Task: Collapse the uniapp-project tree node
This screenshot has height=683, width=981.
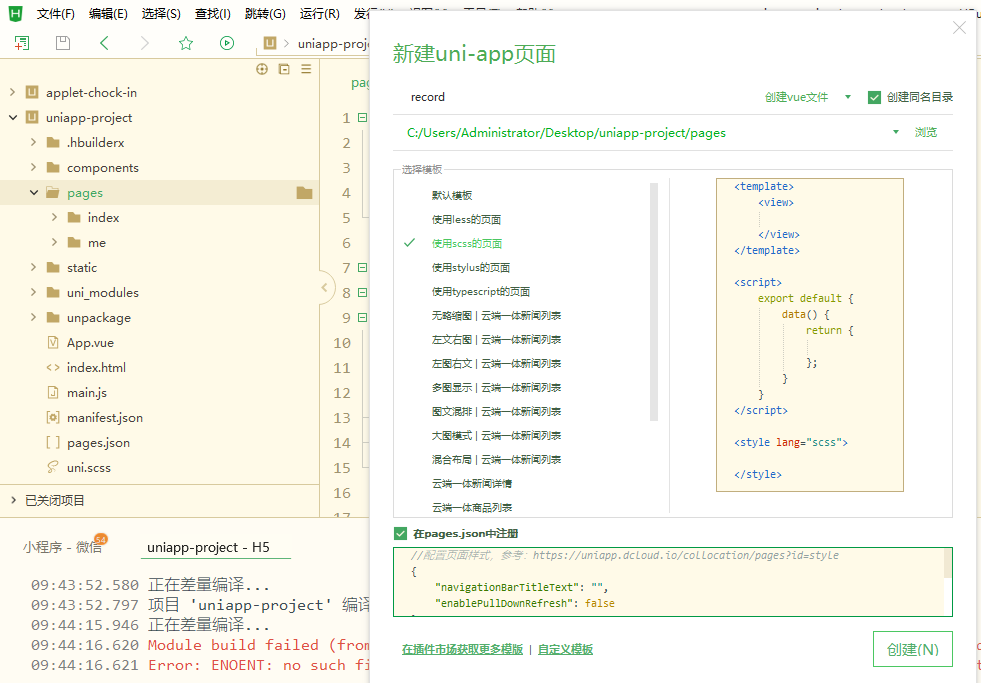Action: (x=13, y=118)
